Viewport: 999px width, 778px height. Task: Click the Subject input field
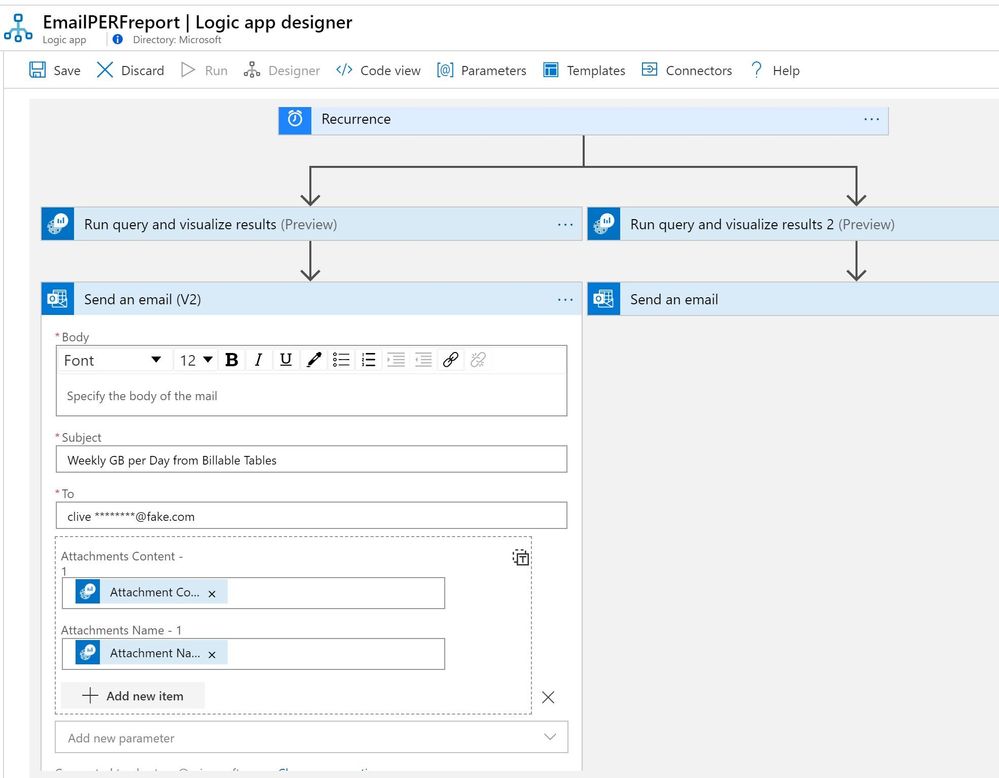(x=311, y=460)
